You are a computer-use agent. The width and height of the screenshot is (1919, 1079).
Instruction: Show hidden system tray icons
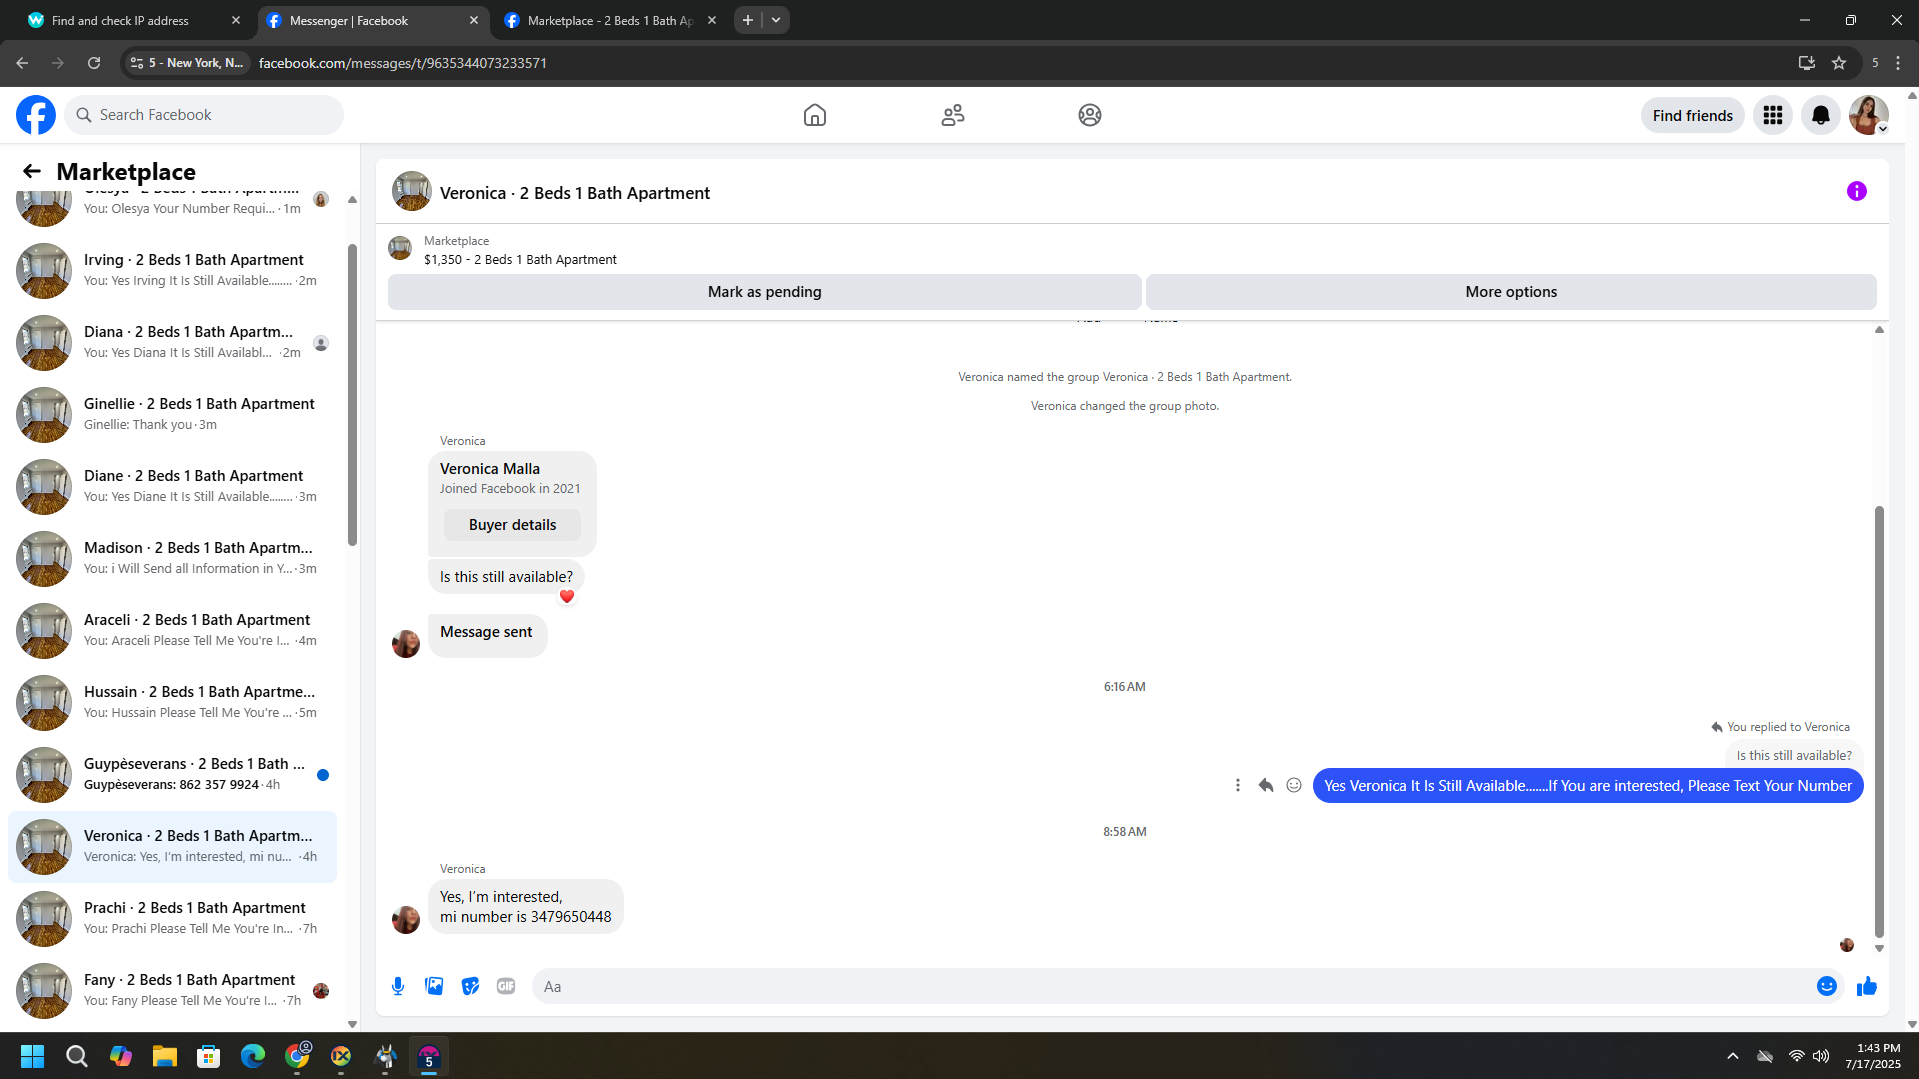[x=1733, y=1056]
